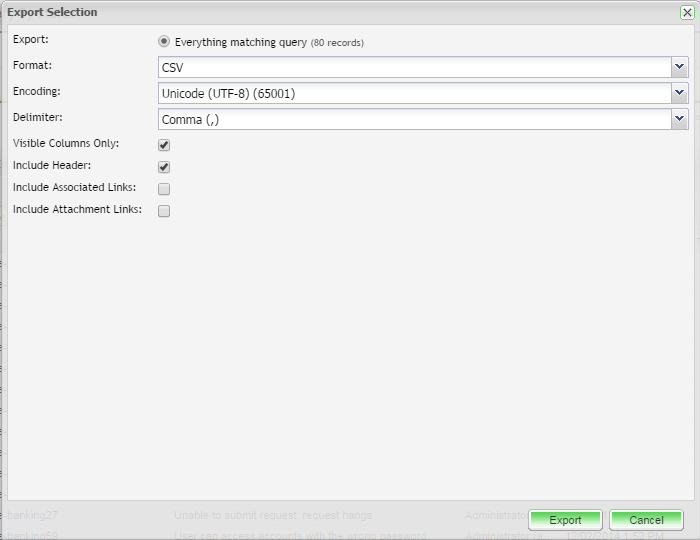Open the Format dropdown arrow
This screenshot has width=700, height=540.
(680, 67)
